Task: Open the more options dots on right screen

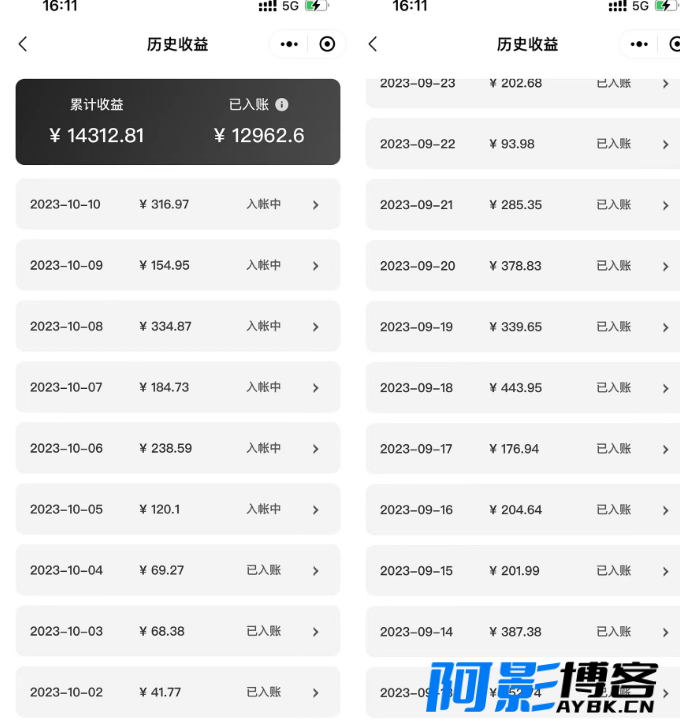Action: pyautogui.click(x=639, y=44)
